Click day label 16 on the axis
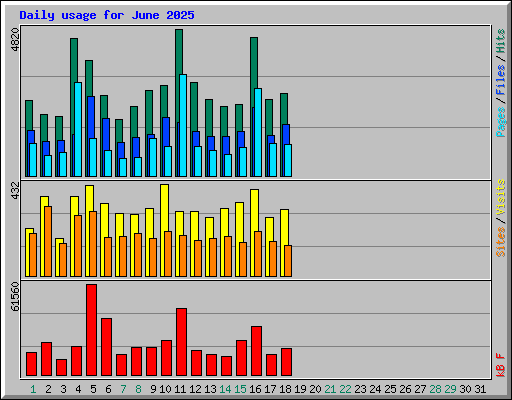Screen dimensions: 512x400 coord(255,389)
